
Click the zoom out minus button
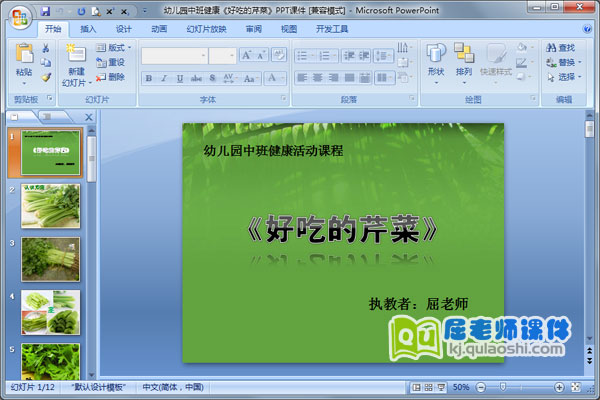[x=481, y=387]
